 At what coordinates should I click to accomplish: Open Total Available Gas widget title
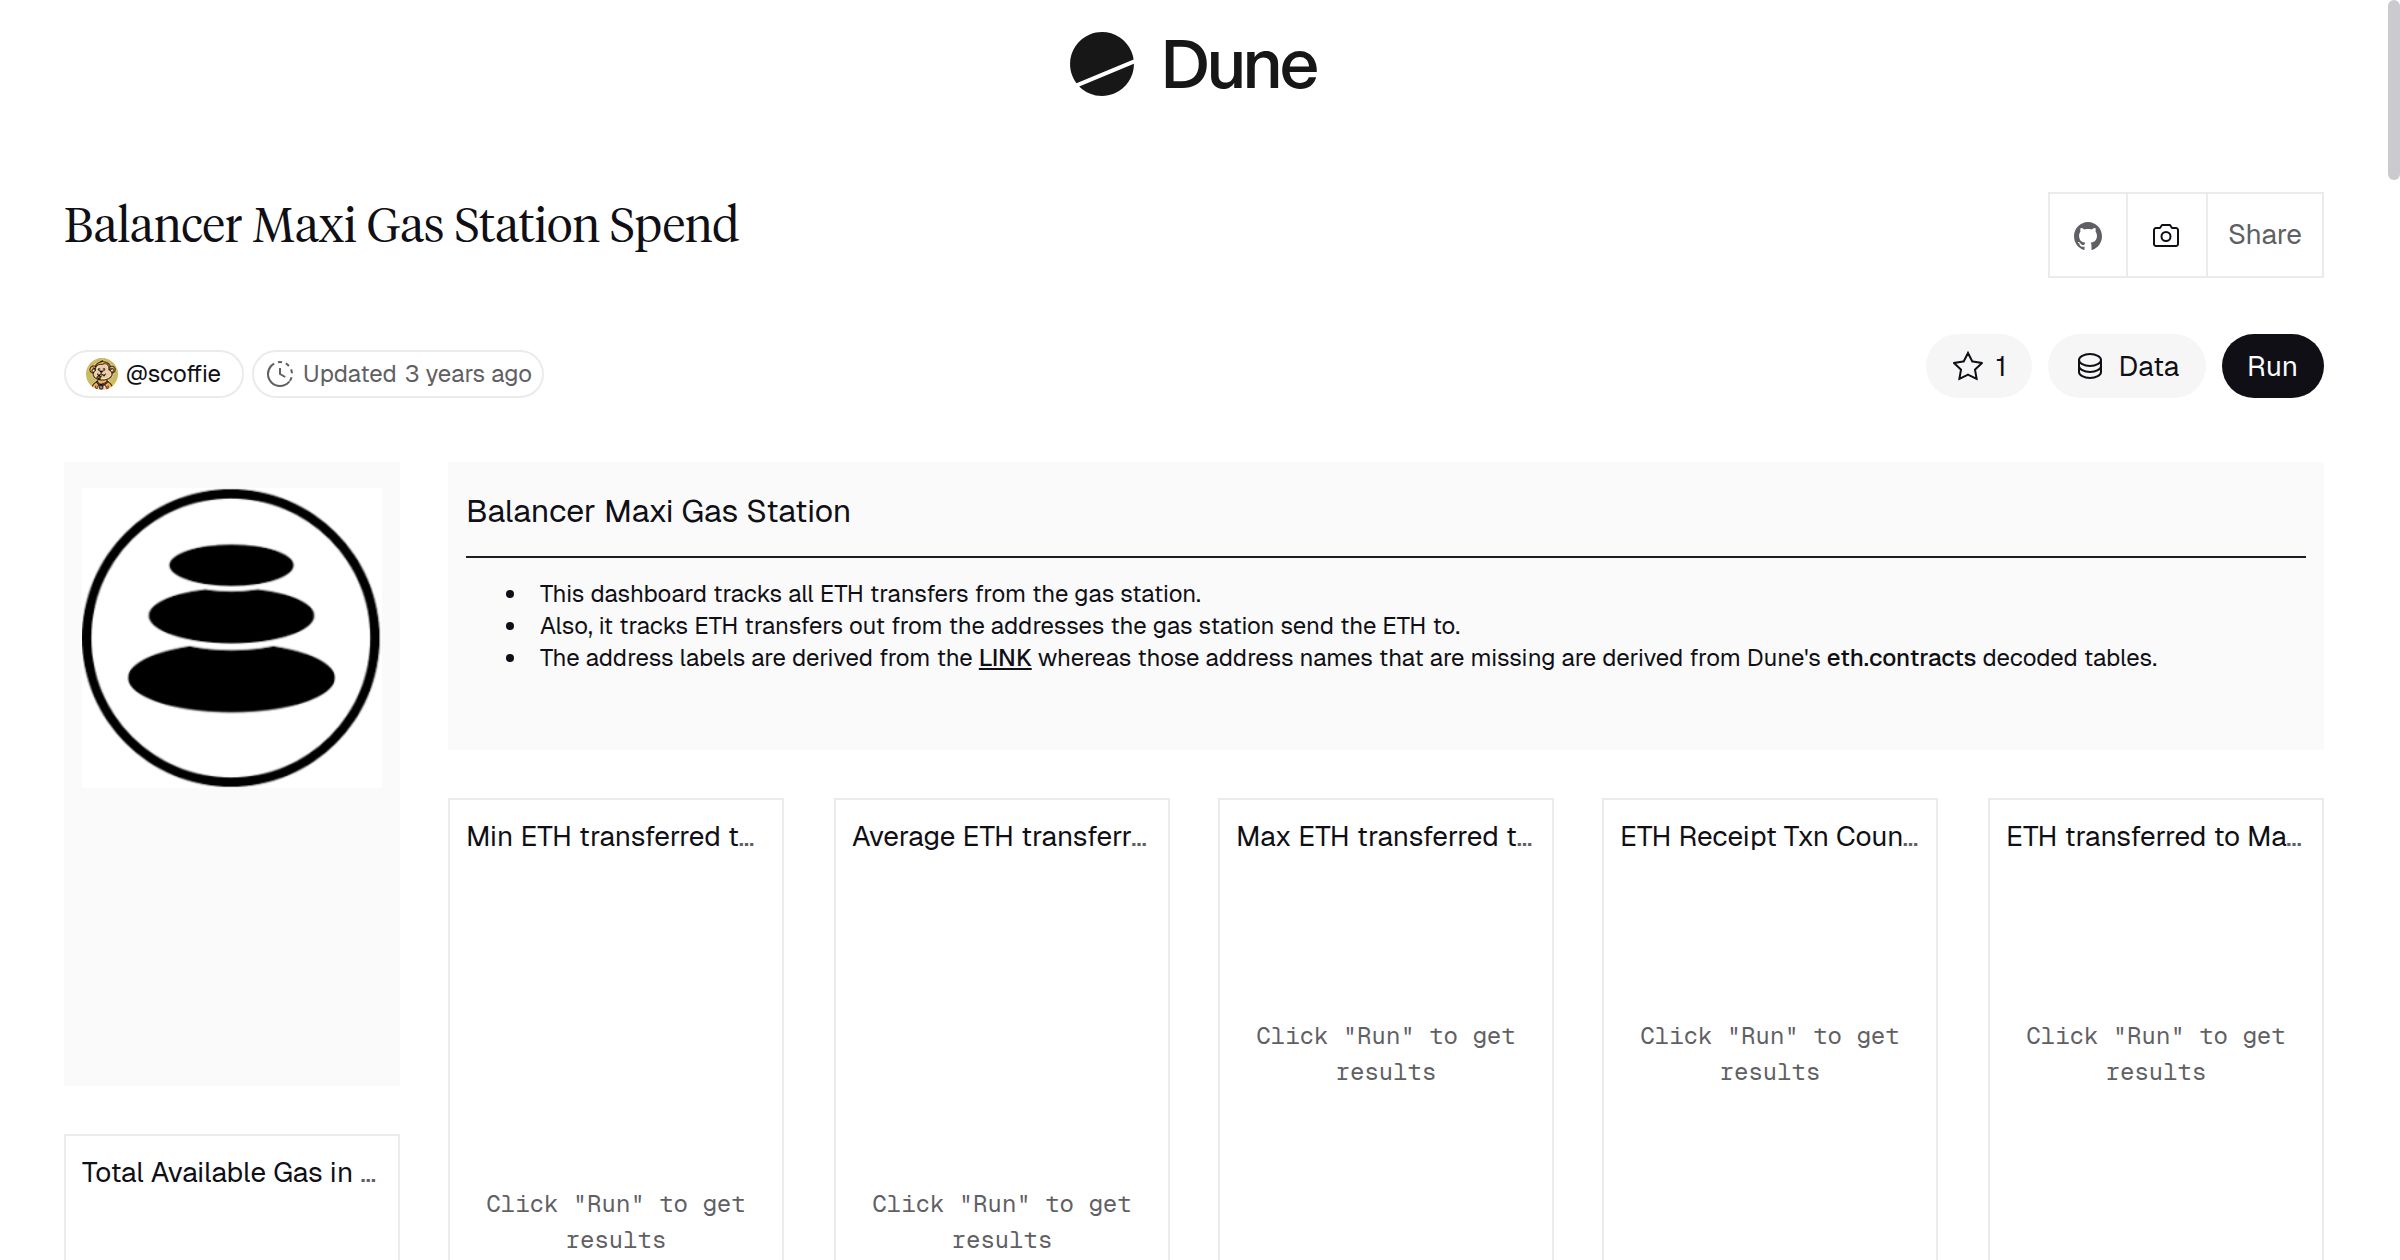pos(229,1172)
